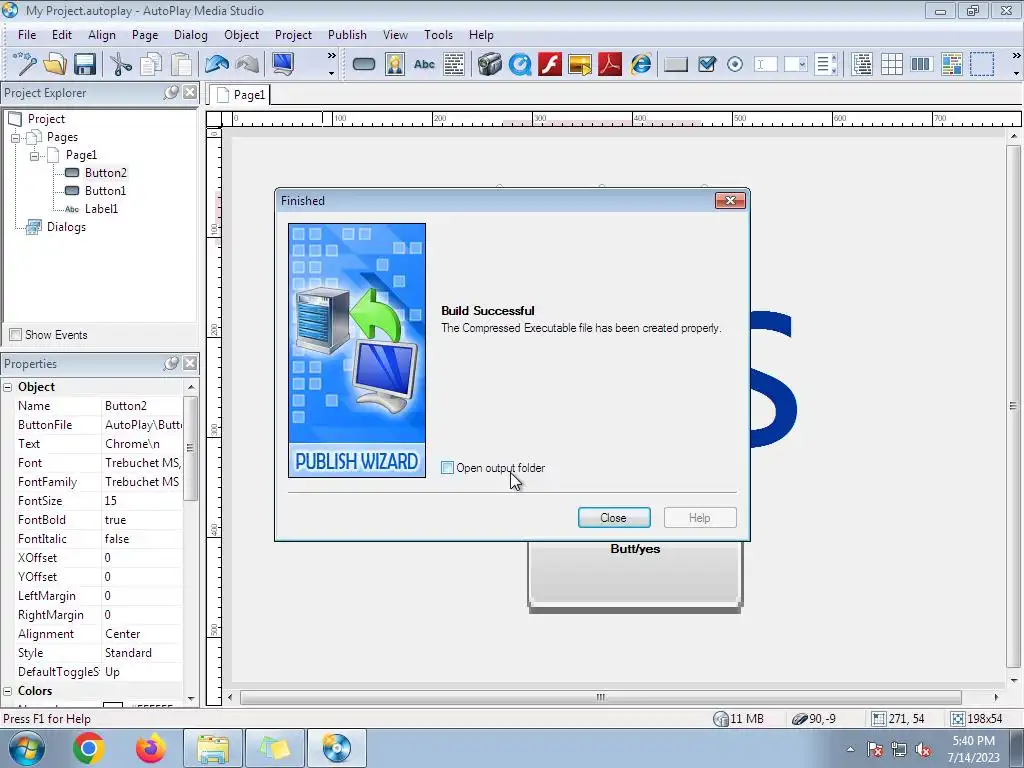Collapse the Pages tree node

(x=16, y=138)
